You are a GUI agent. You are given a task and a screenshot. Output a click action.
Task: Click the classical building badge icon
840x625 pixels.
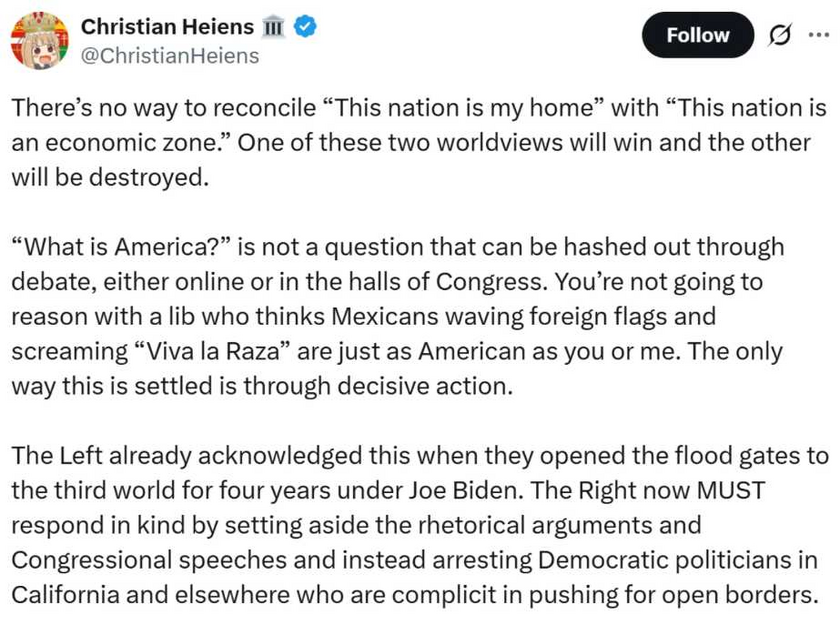[273, 27]
